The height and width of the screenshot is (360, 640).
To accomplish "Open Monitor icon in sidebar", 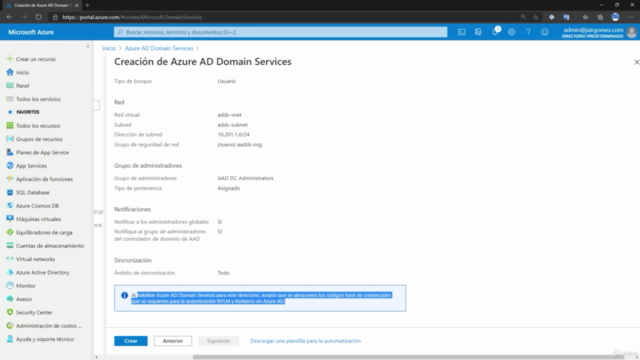I will [10, 286].
